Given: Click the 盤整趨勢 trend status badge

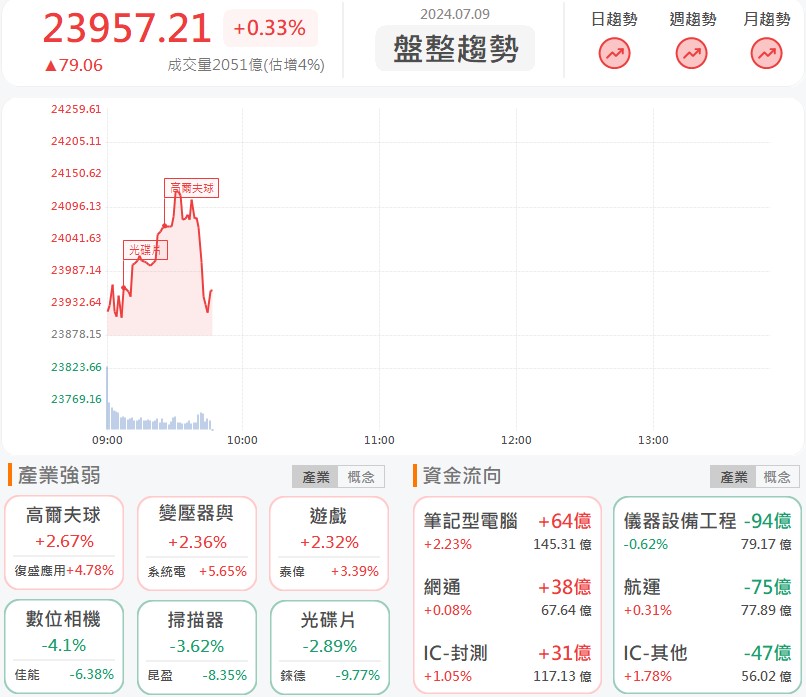Looking at the screenshot, I should pos(455,48).
